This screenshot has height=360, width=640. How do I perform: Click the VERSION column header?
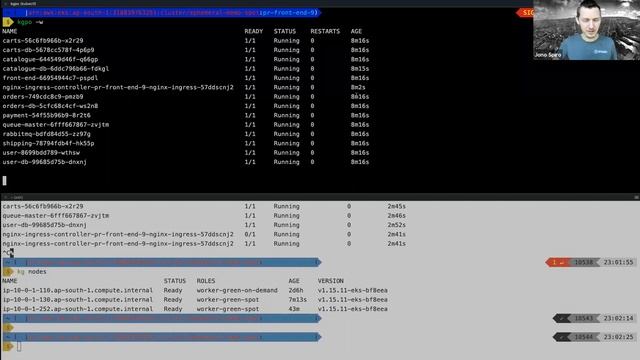coord(331,281)
